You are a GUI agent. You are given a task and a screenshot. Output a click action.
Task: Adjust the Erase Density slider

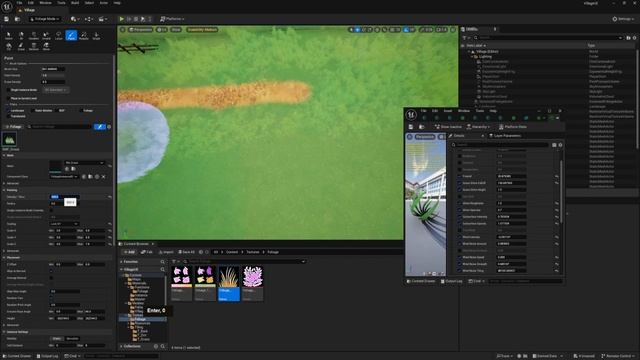pos(53,82)
